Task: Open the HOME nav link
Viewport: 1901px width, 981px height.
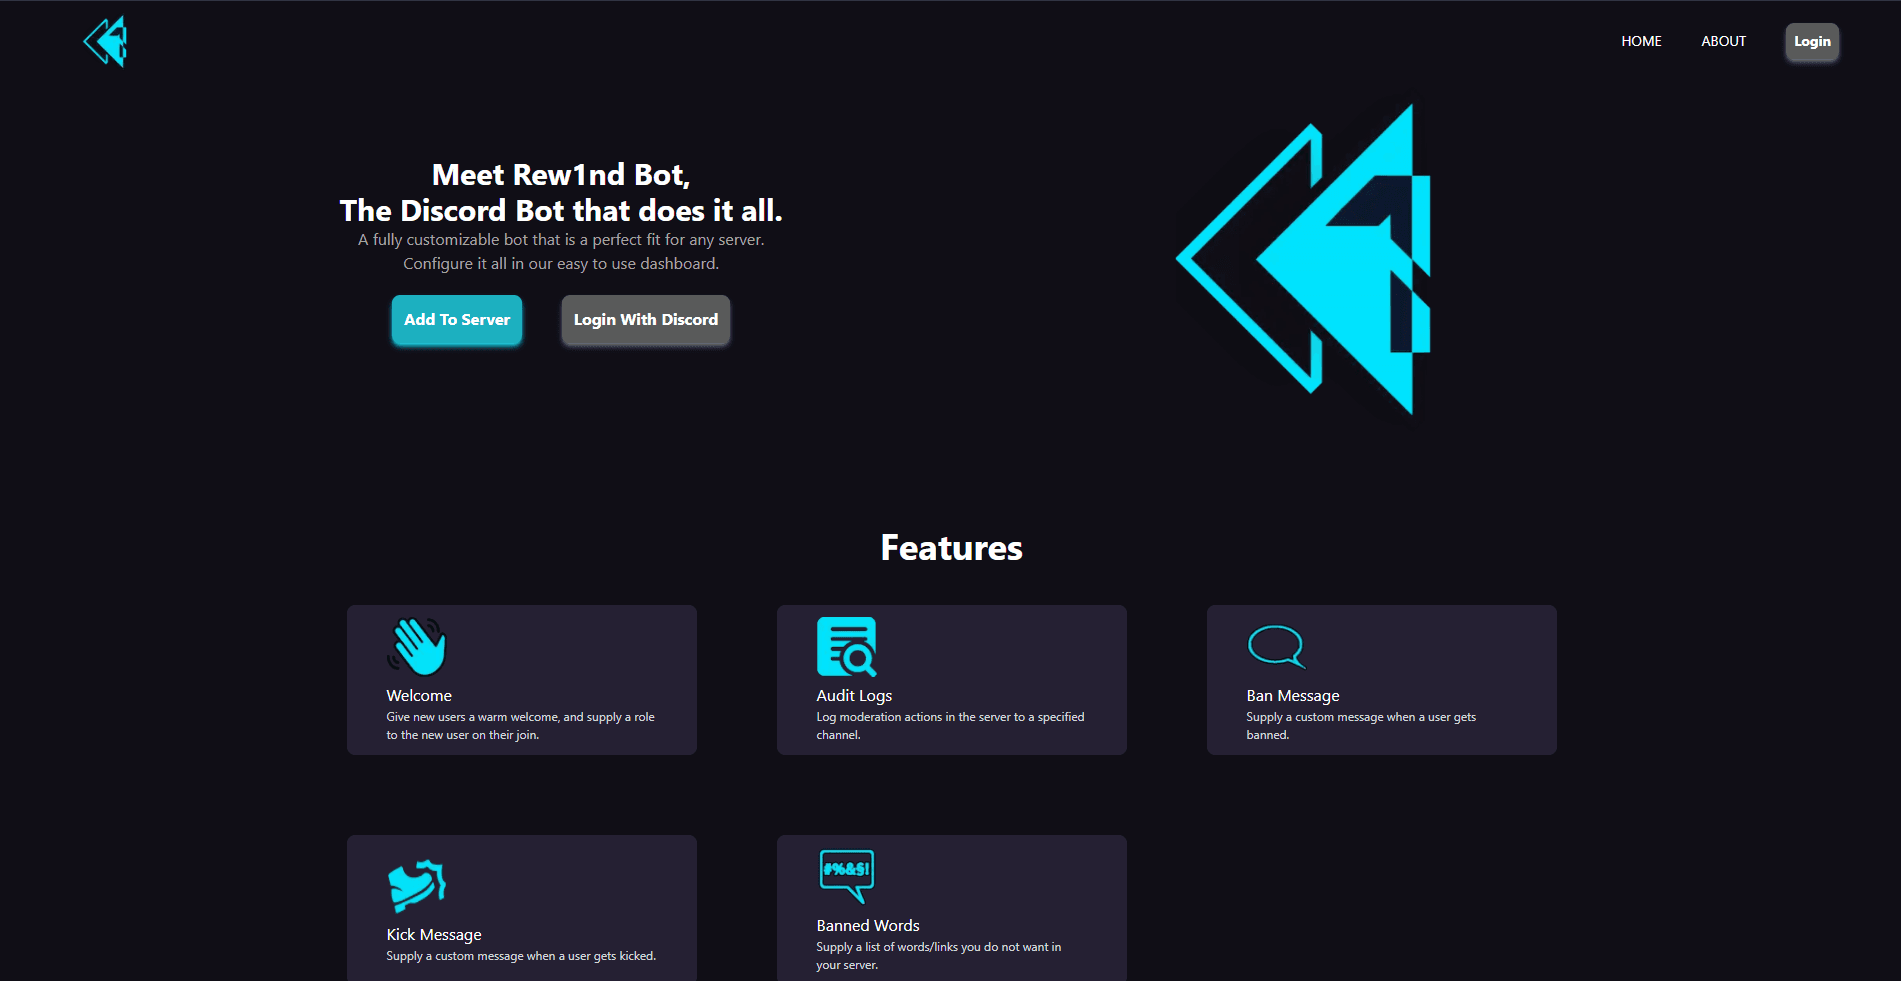Action: click(1641, 41)
